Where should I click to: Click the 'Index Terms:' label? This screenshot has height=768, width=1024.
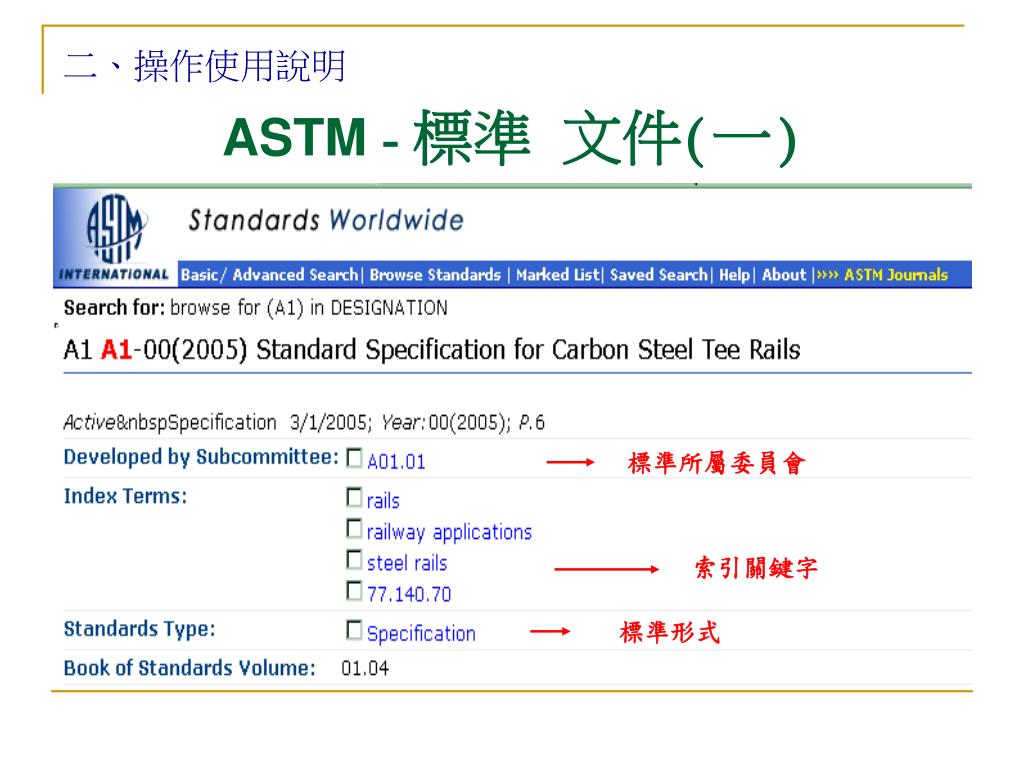click(125, 496)
